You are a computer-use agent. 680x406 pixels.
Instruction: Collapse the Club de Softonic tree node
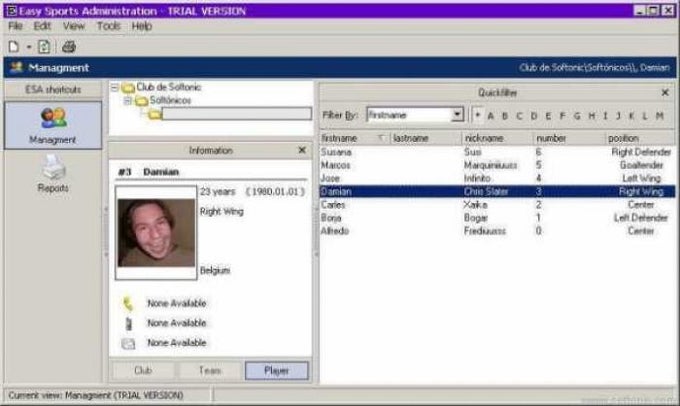(114, 88)
